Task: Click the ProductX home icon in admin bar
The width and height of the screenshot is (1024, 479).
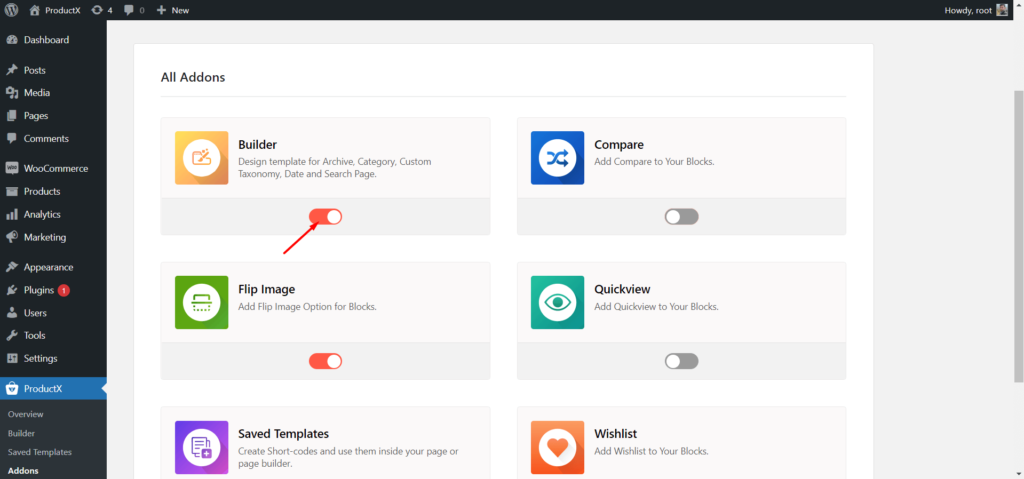Action: [x=35, y=10]
